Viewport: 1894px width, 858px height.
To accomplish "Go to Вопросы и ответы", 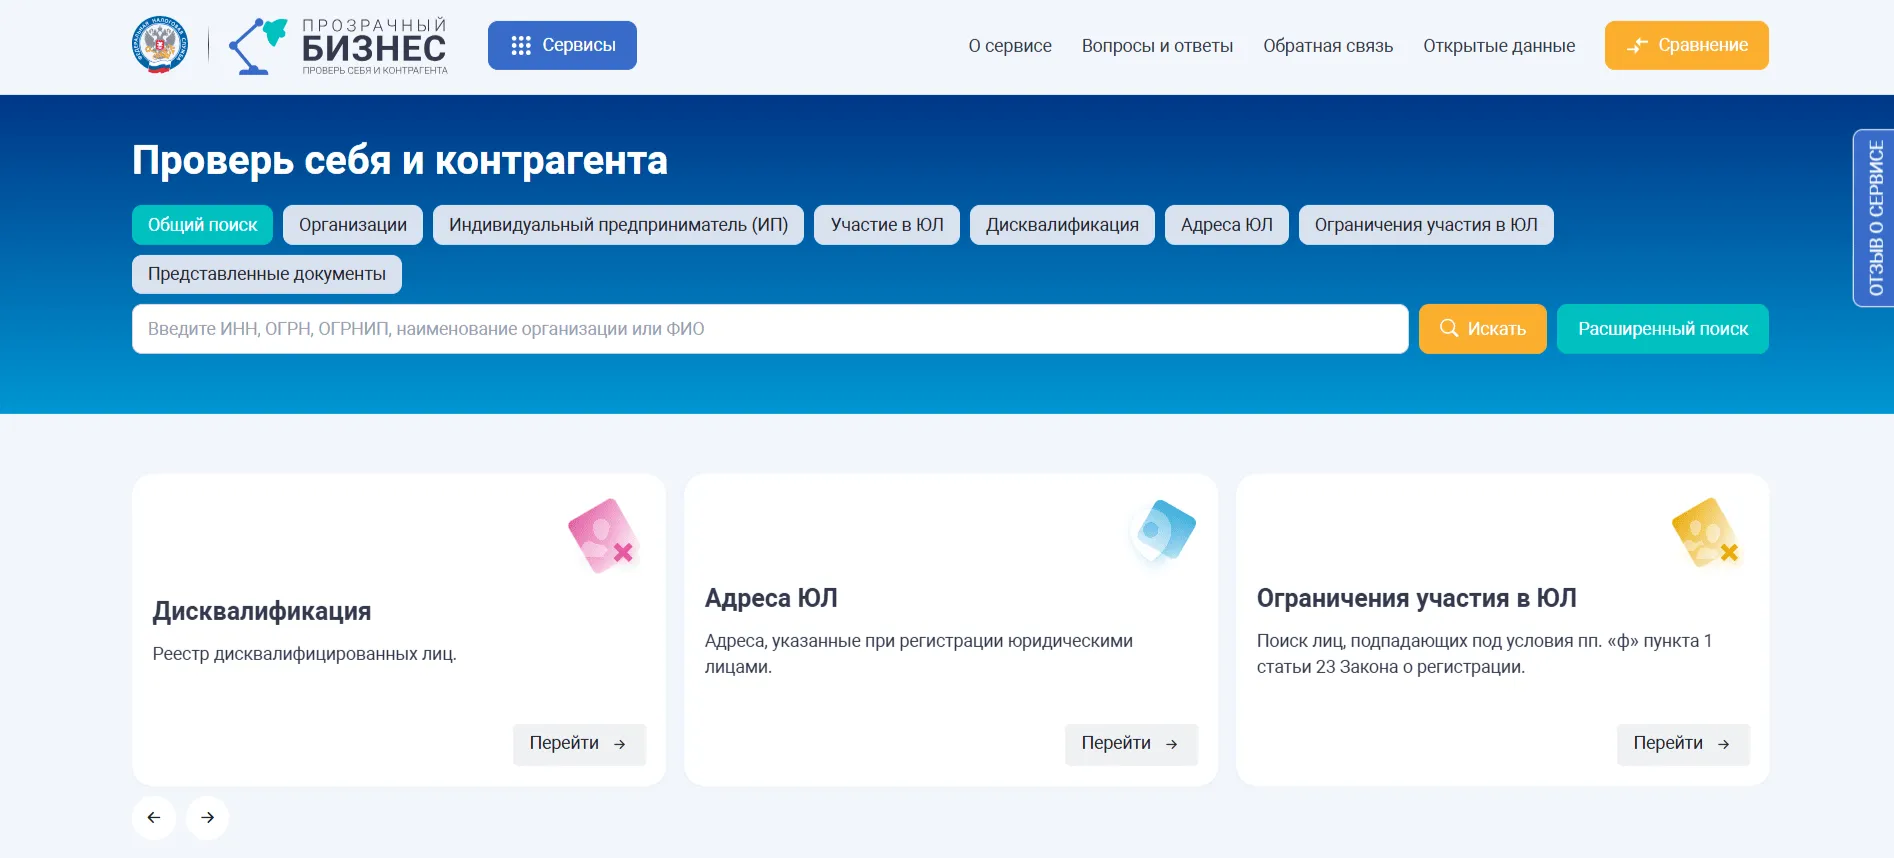I will pos(1157,46).
